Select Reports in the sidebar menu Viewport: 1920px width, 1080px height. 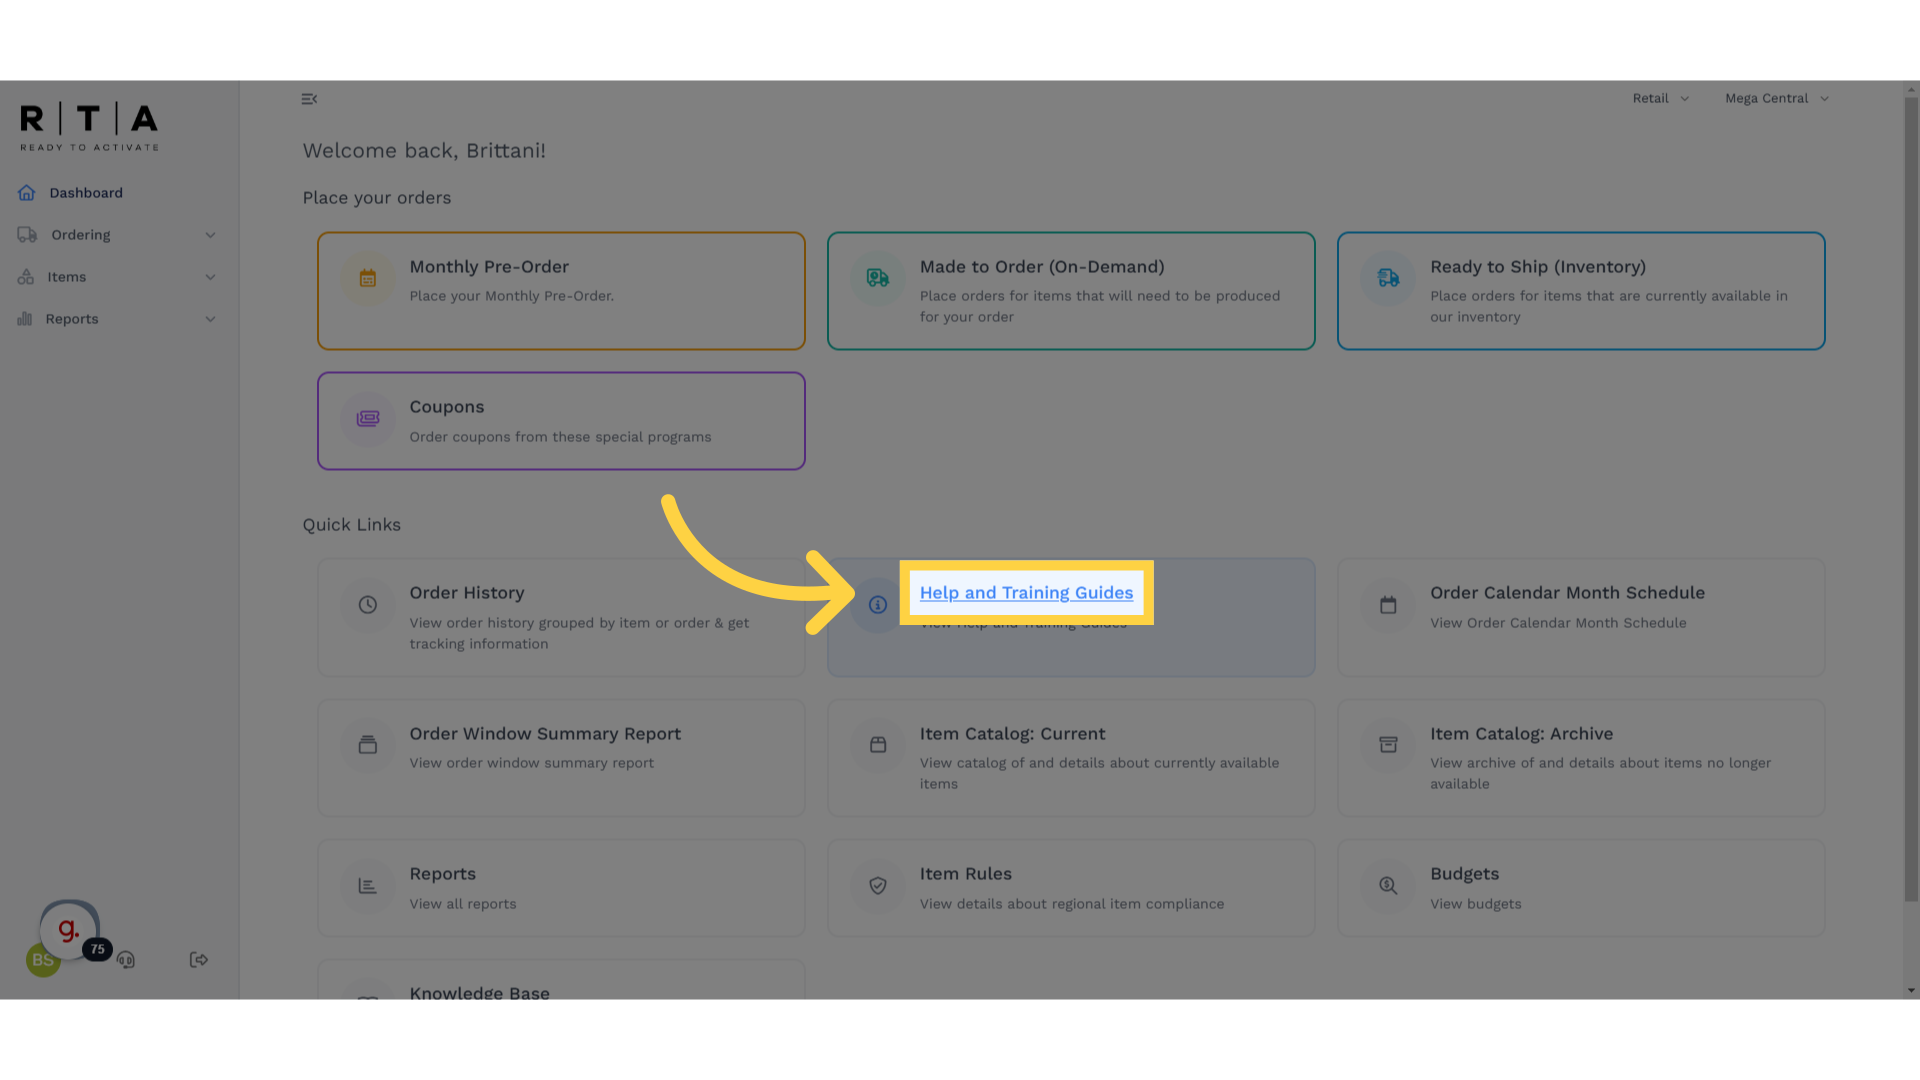[x=72, y=319]
